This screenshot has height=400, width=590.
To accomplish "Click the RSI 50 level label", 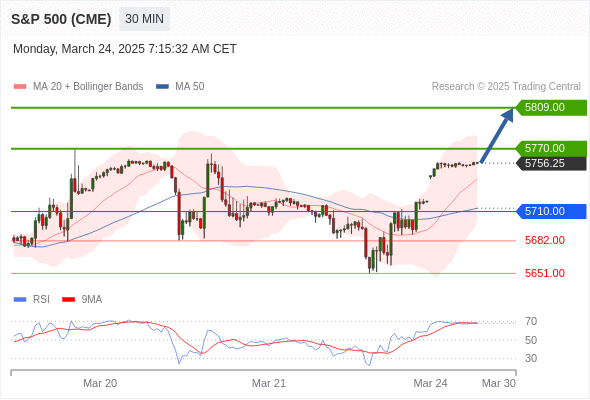I will point(531,340).
